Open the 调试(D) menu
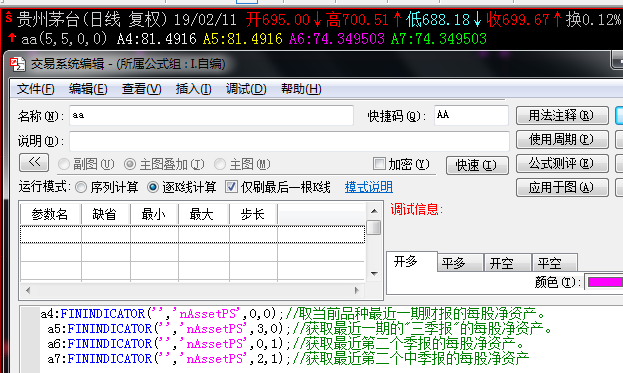Image resolution: width=623 pixels, height=373 pixels. (x=246, y=89)
